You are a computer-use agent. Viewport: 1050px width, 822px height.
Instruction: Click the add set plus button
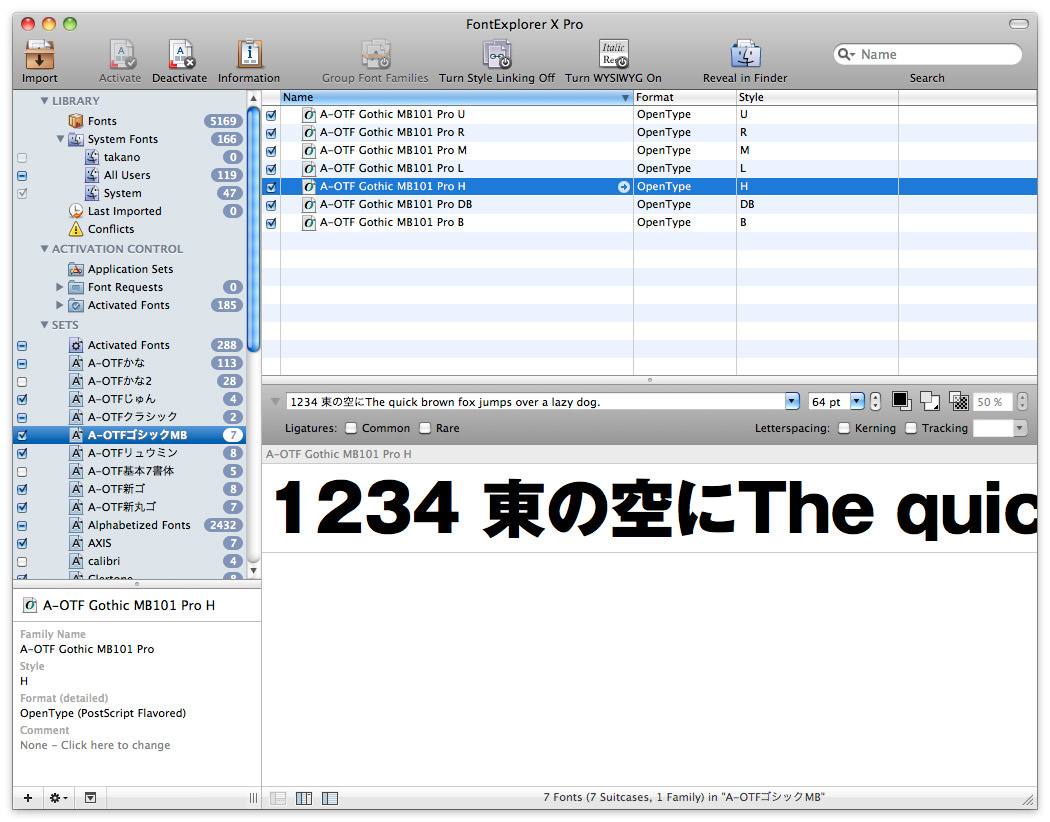point(28,797)
